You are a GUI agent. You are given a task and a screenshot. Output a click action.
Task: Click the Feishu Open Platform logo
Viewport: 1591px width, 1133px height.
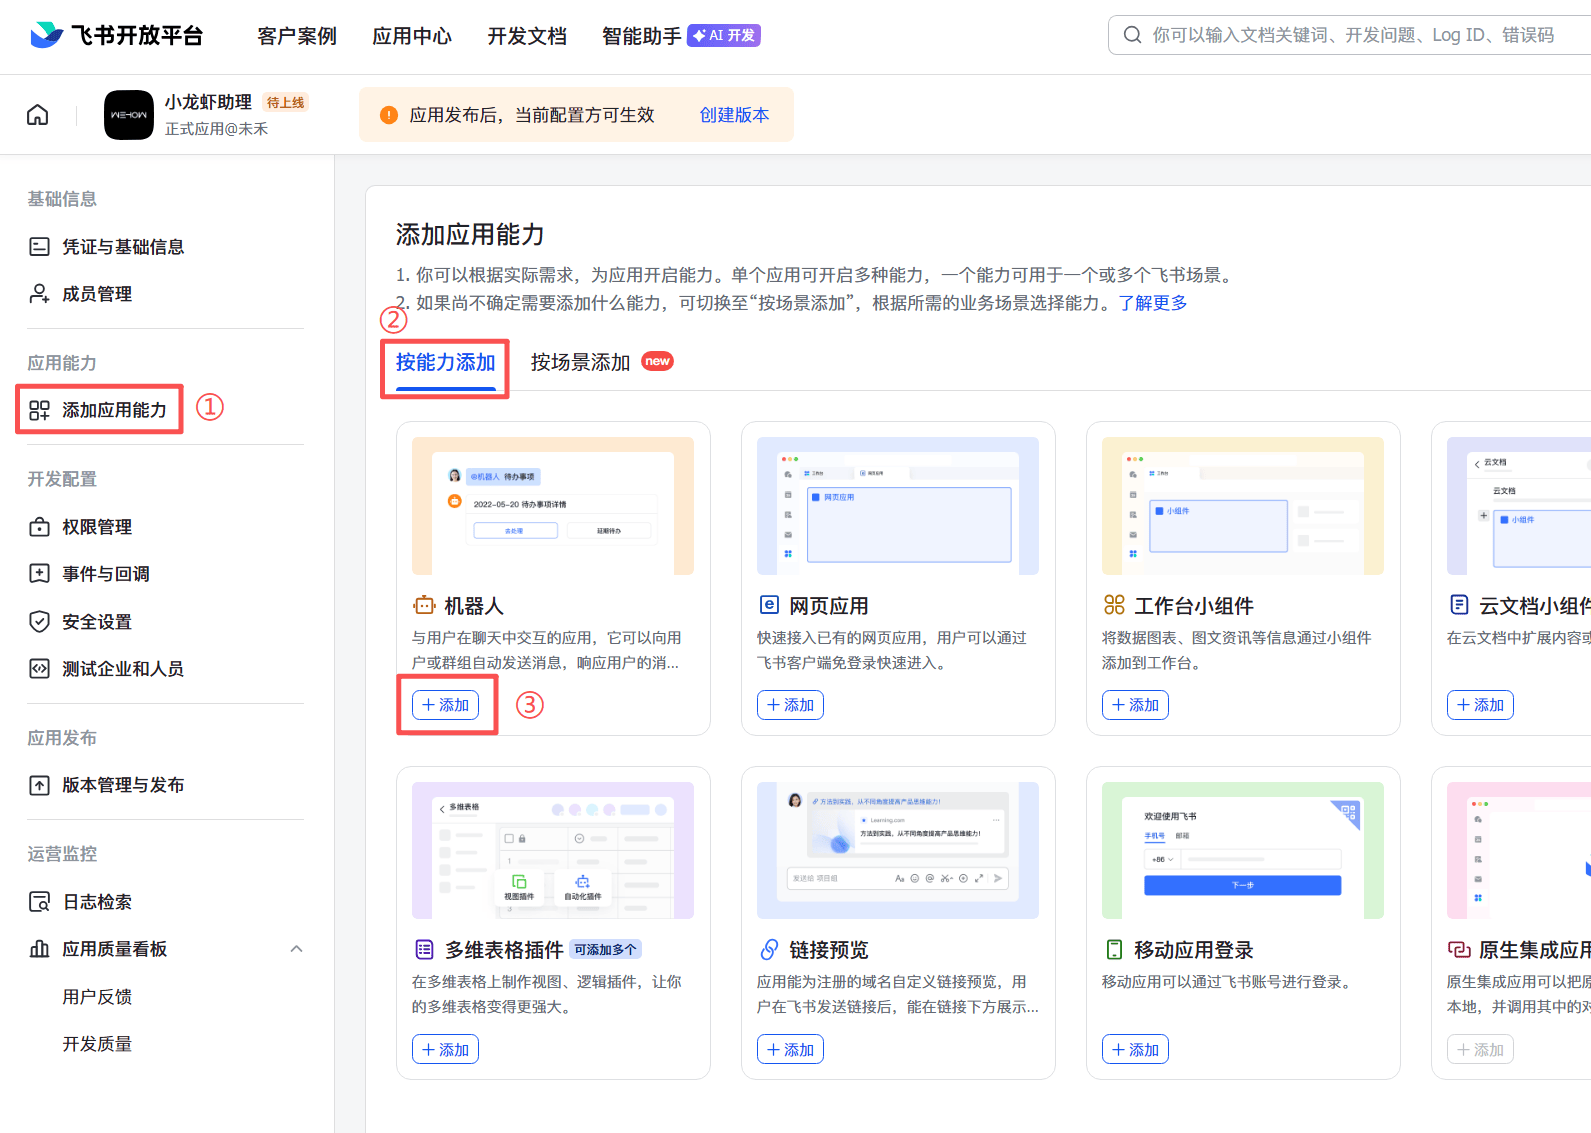[116, 36]
